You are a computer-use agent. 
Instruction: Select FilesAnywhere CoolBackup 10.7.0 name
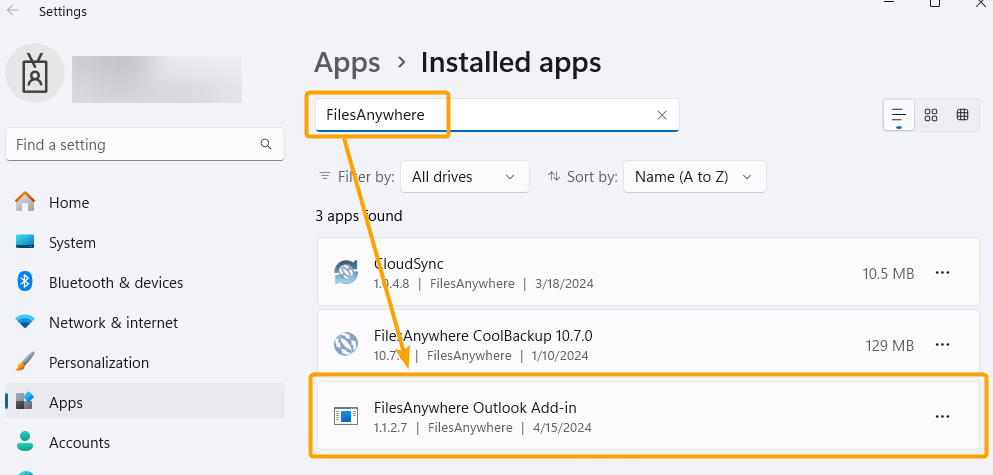click(x=483, y=335)
